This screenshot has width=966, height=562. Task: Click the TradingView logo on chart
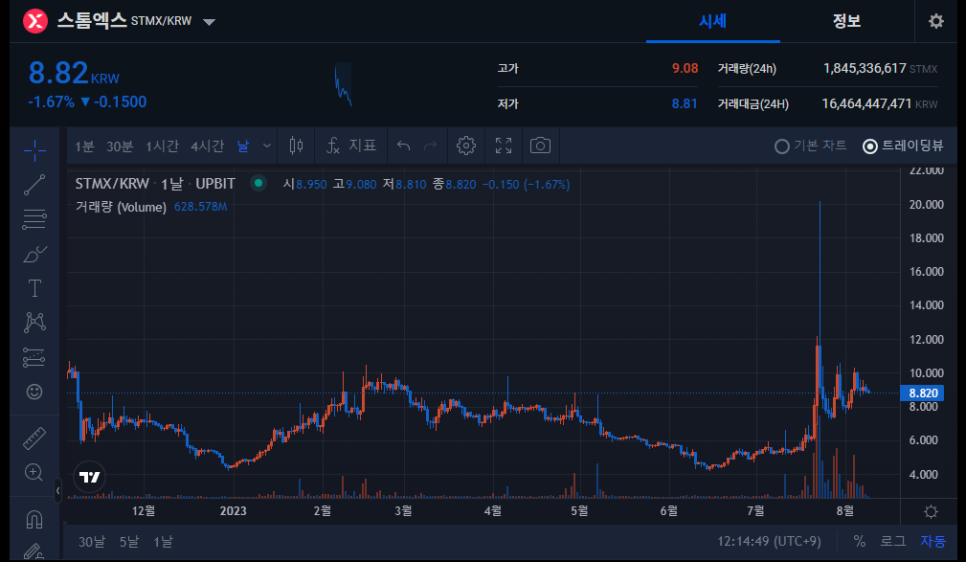tap(89, 477)
